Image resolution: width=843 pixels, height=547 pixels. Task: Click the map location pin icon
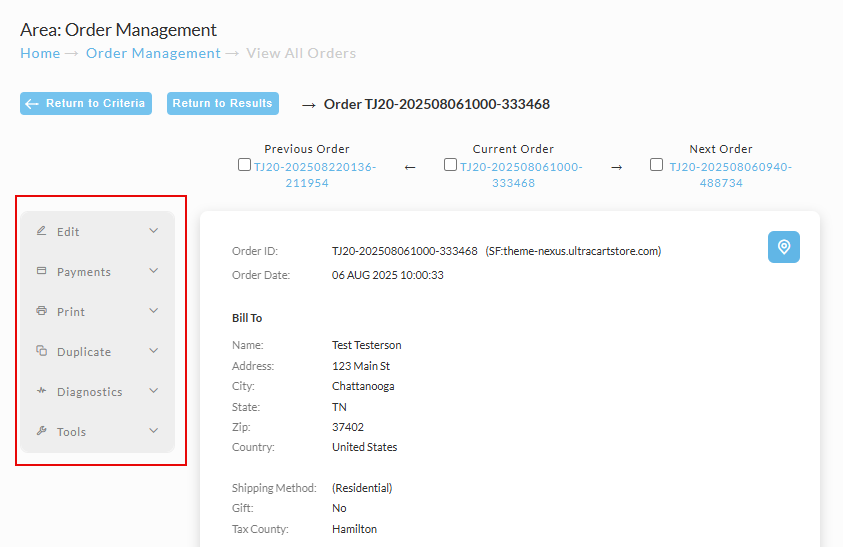pos(783,247)
